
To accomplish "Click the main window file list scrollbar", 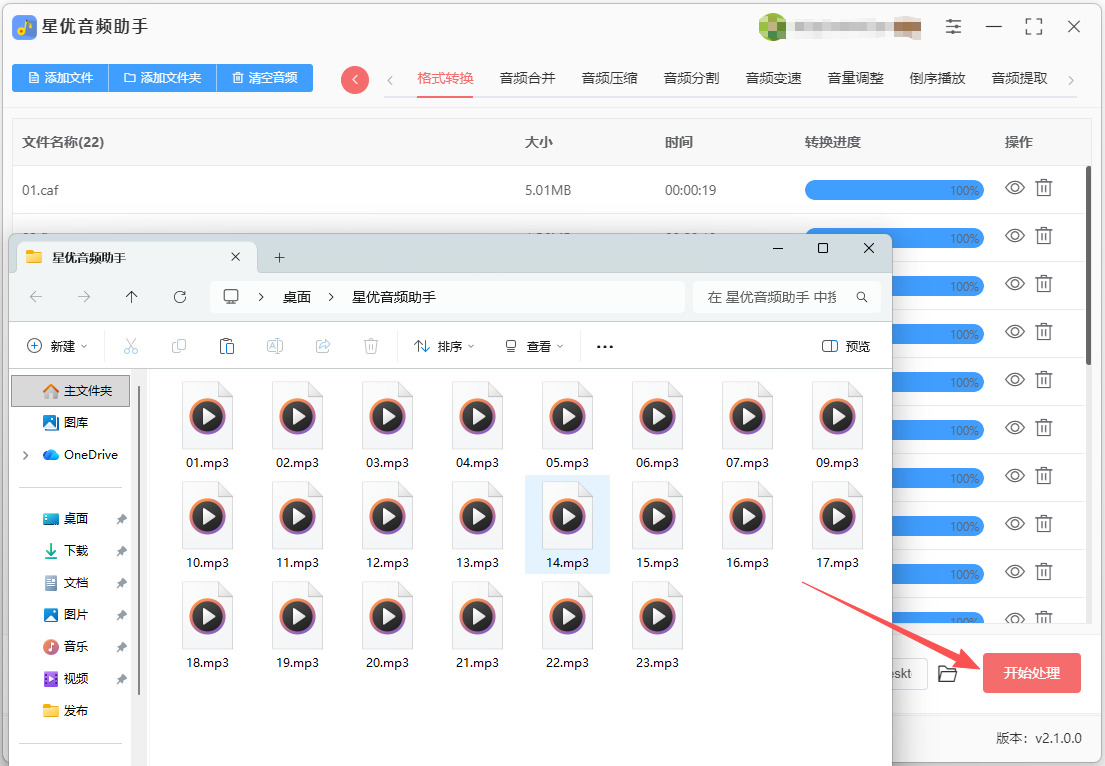I will (x=1089, y=265).
